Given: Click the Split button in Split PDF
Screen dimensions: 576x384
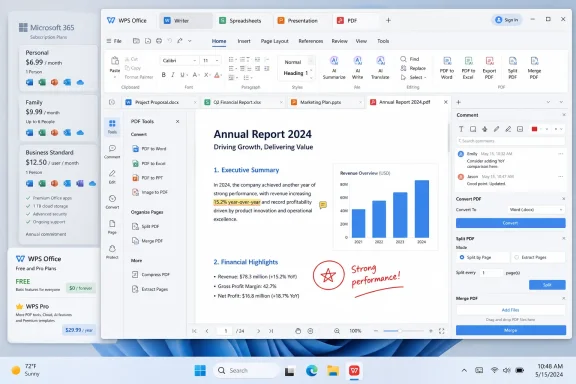Looking at the screenshot, I should click(x=547, y=285).
